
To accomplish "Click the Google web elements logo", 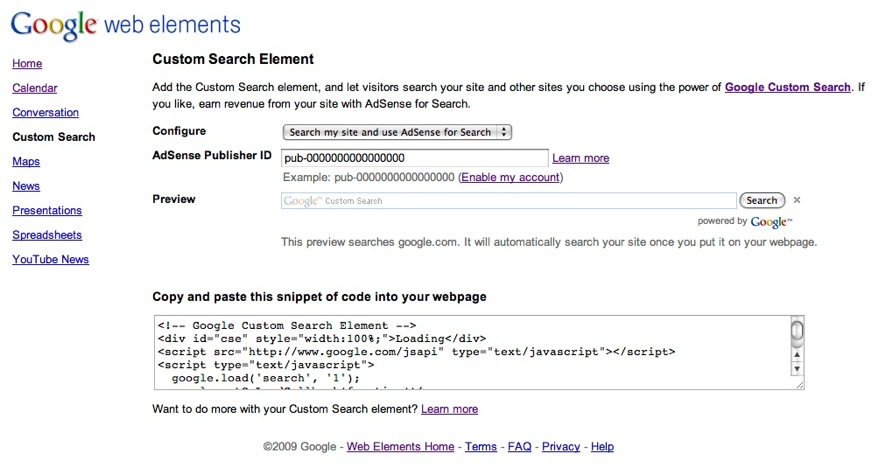I will 125,25.
